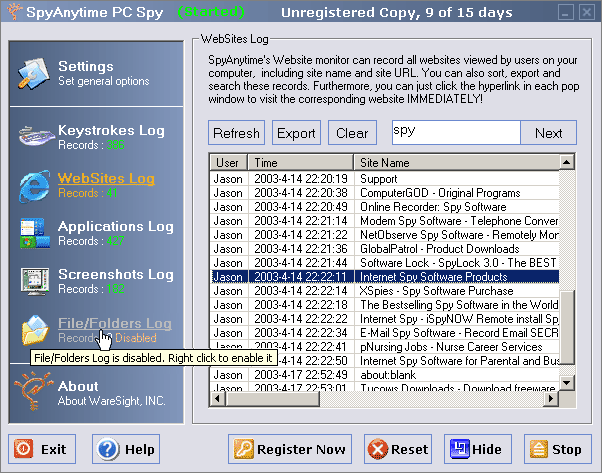Image resolution: width=602 pixels, height=473 pixels.
Task: Select 'NetObserve Spy Software' row
Action: [384, 235]
